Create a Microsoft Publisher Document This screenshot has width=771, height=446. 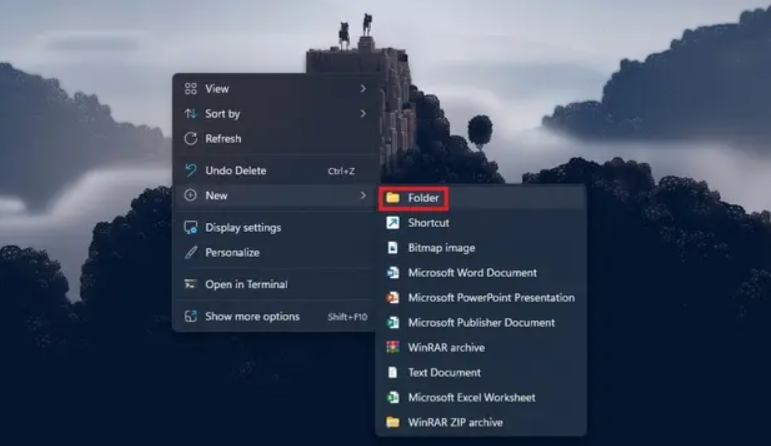[x=481, y=323]
